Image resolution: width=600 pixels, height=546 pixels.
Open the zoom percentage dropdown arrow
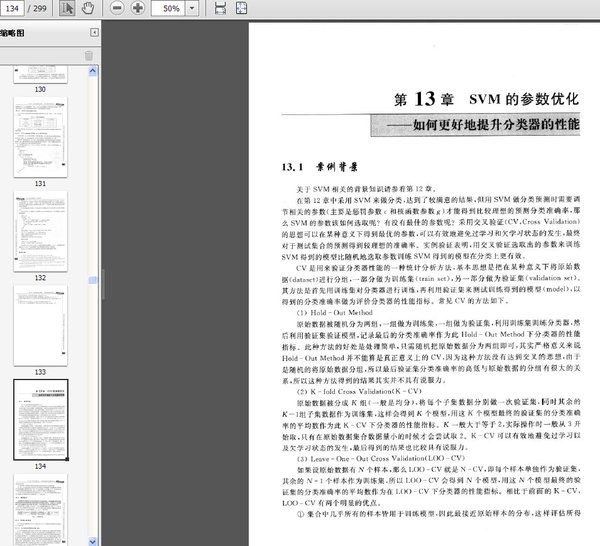(192, 8)
